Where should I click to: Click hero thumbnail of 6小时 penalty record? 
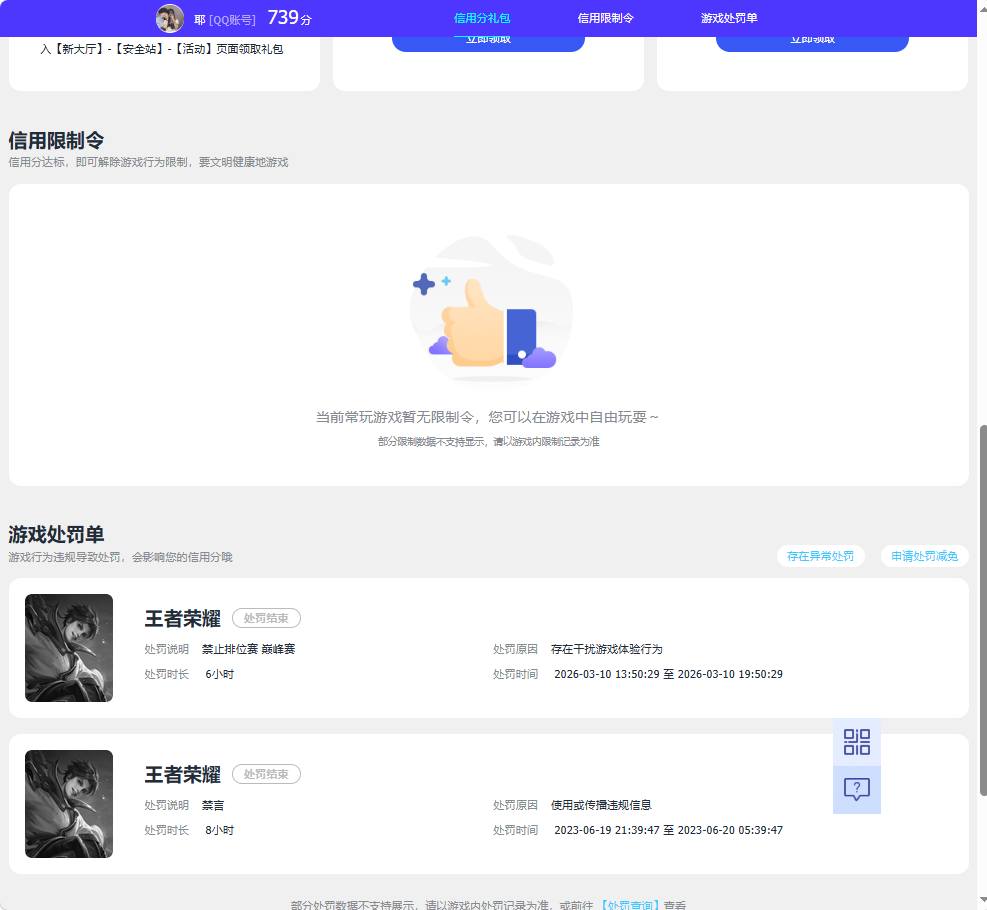69,648
